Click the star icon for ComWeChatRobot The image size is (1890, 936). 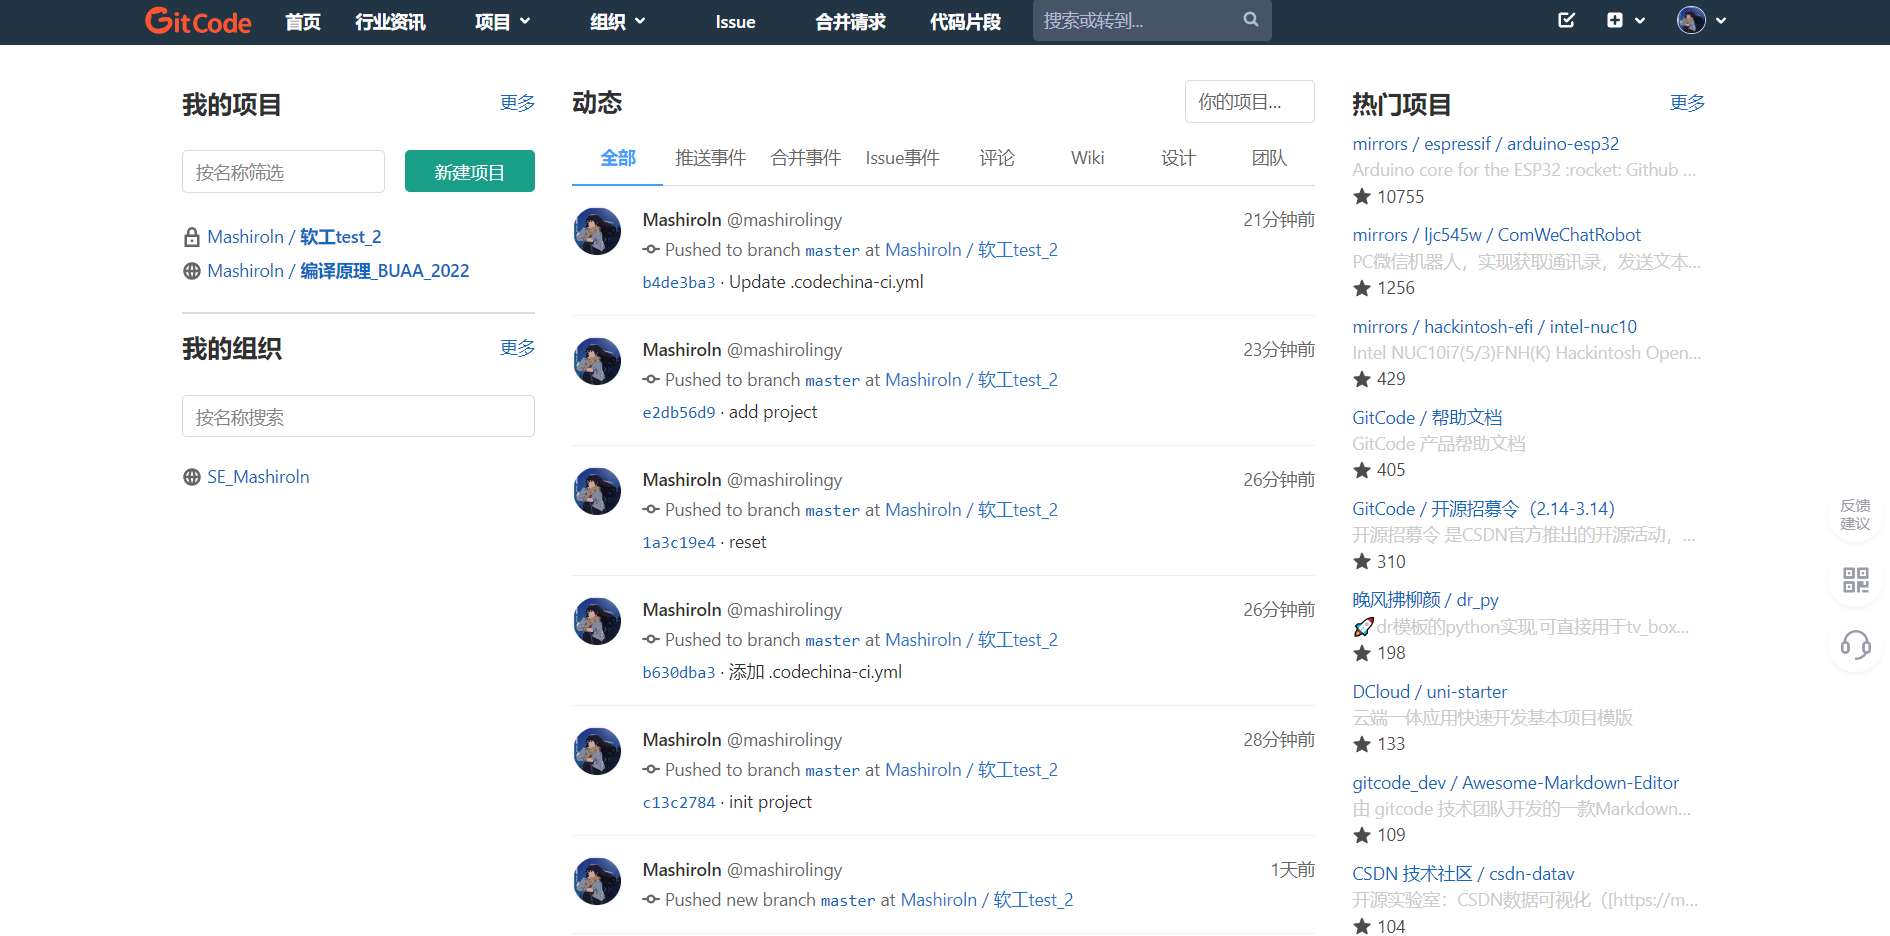[x=1362, y=288]
